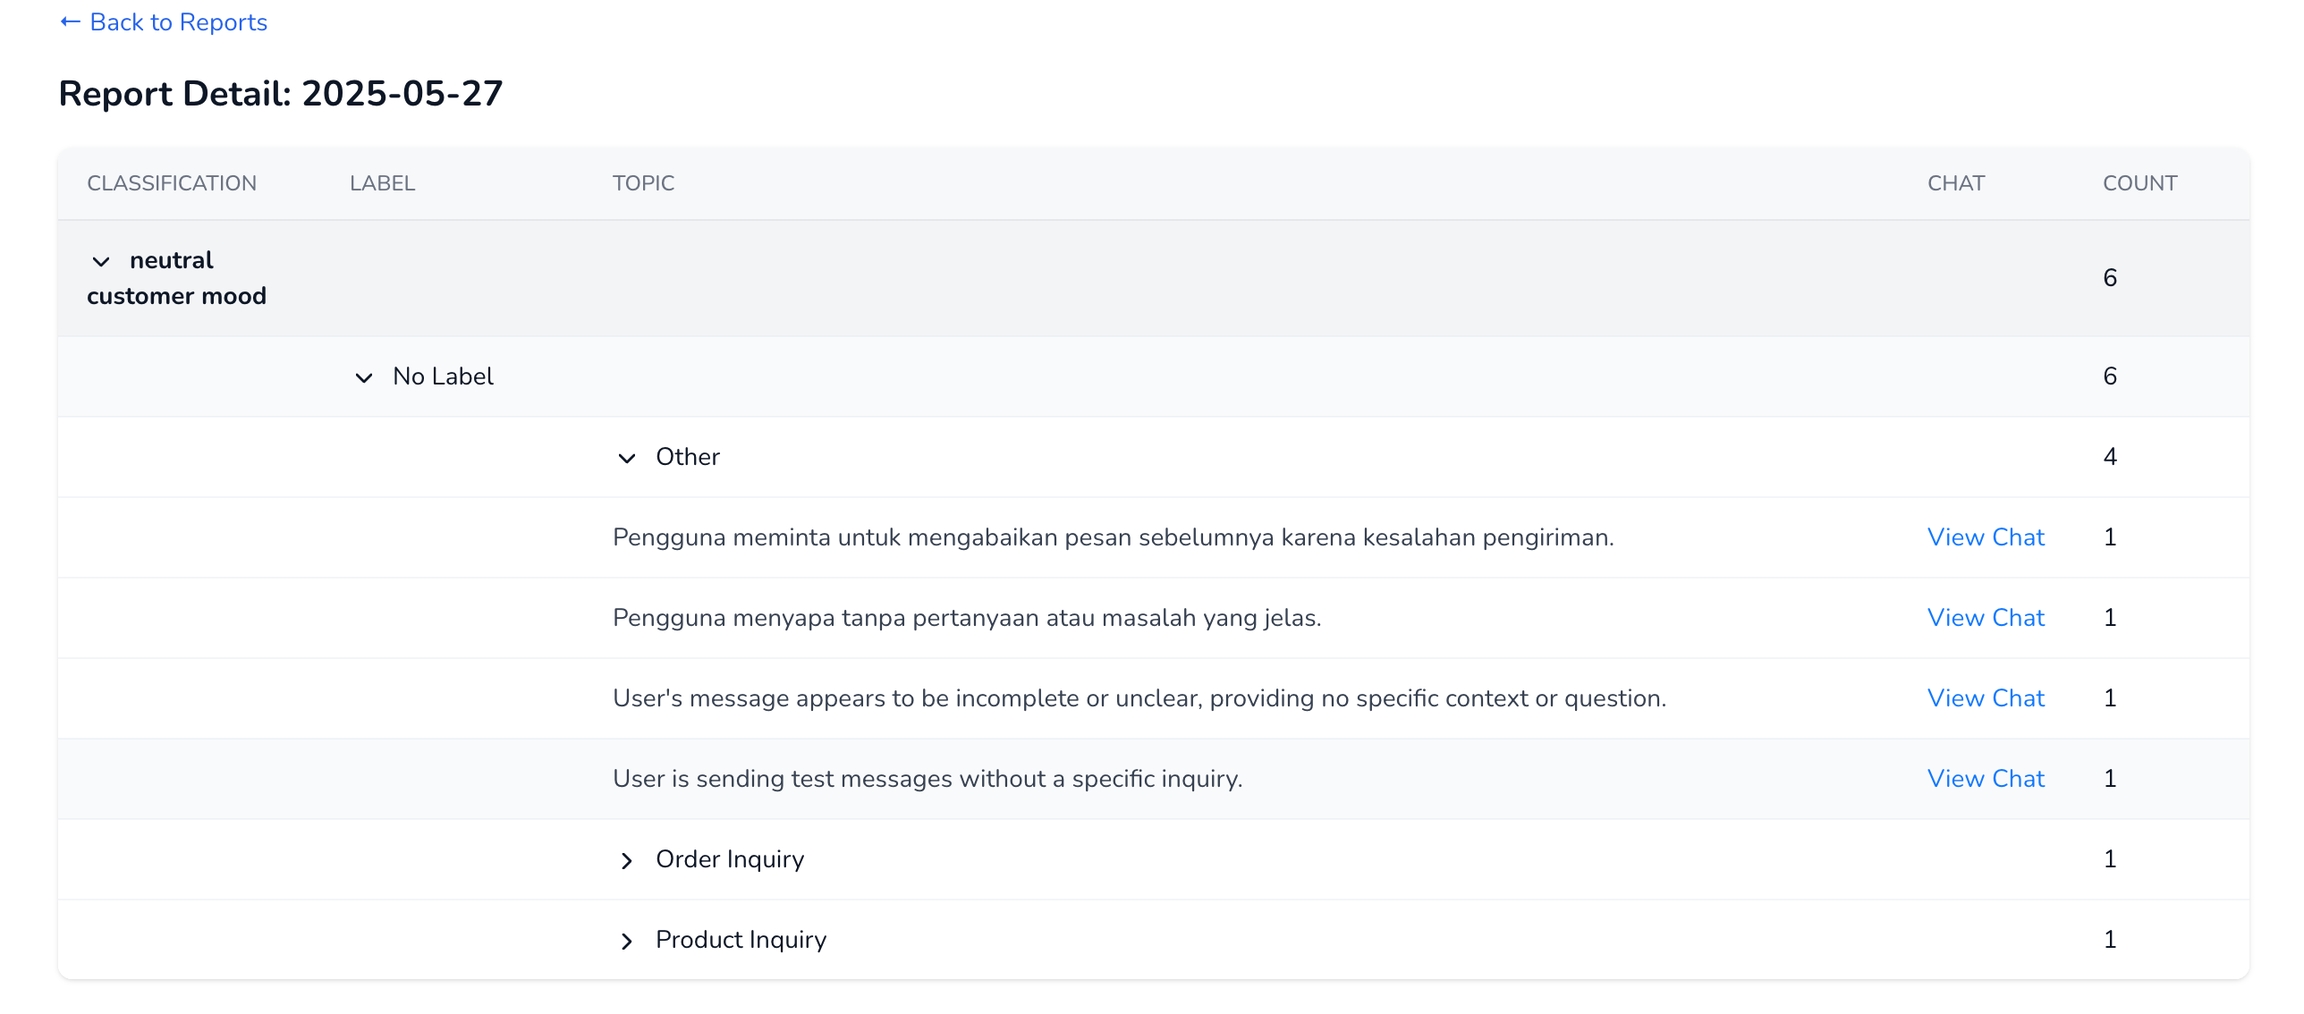Collapse the neutral customer mood chevron
The width and height of the screenshot is (2304, 1014).
click(101, 261)
